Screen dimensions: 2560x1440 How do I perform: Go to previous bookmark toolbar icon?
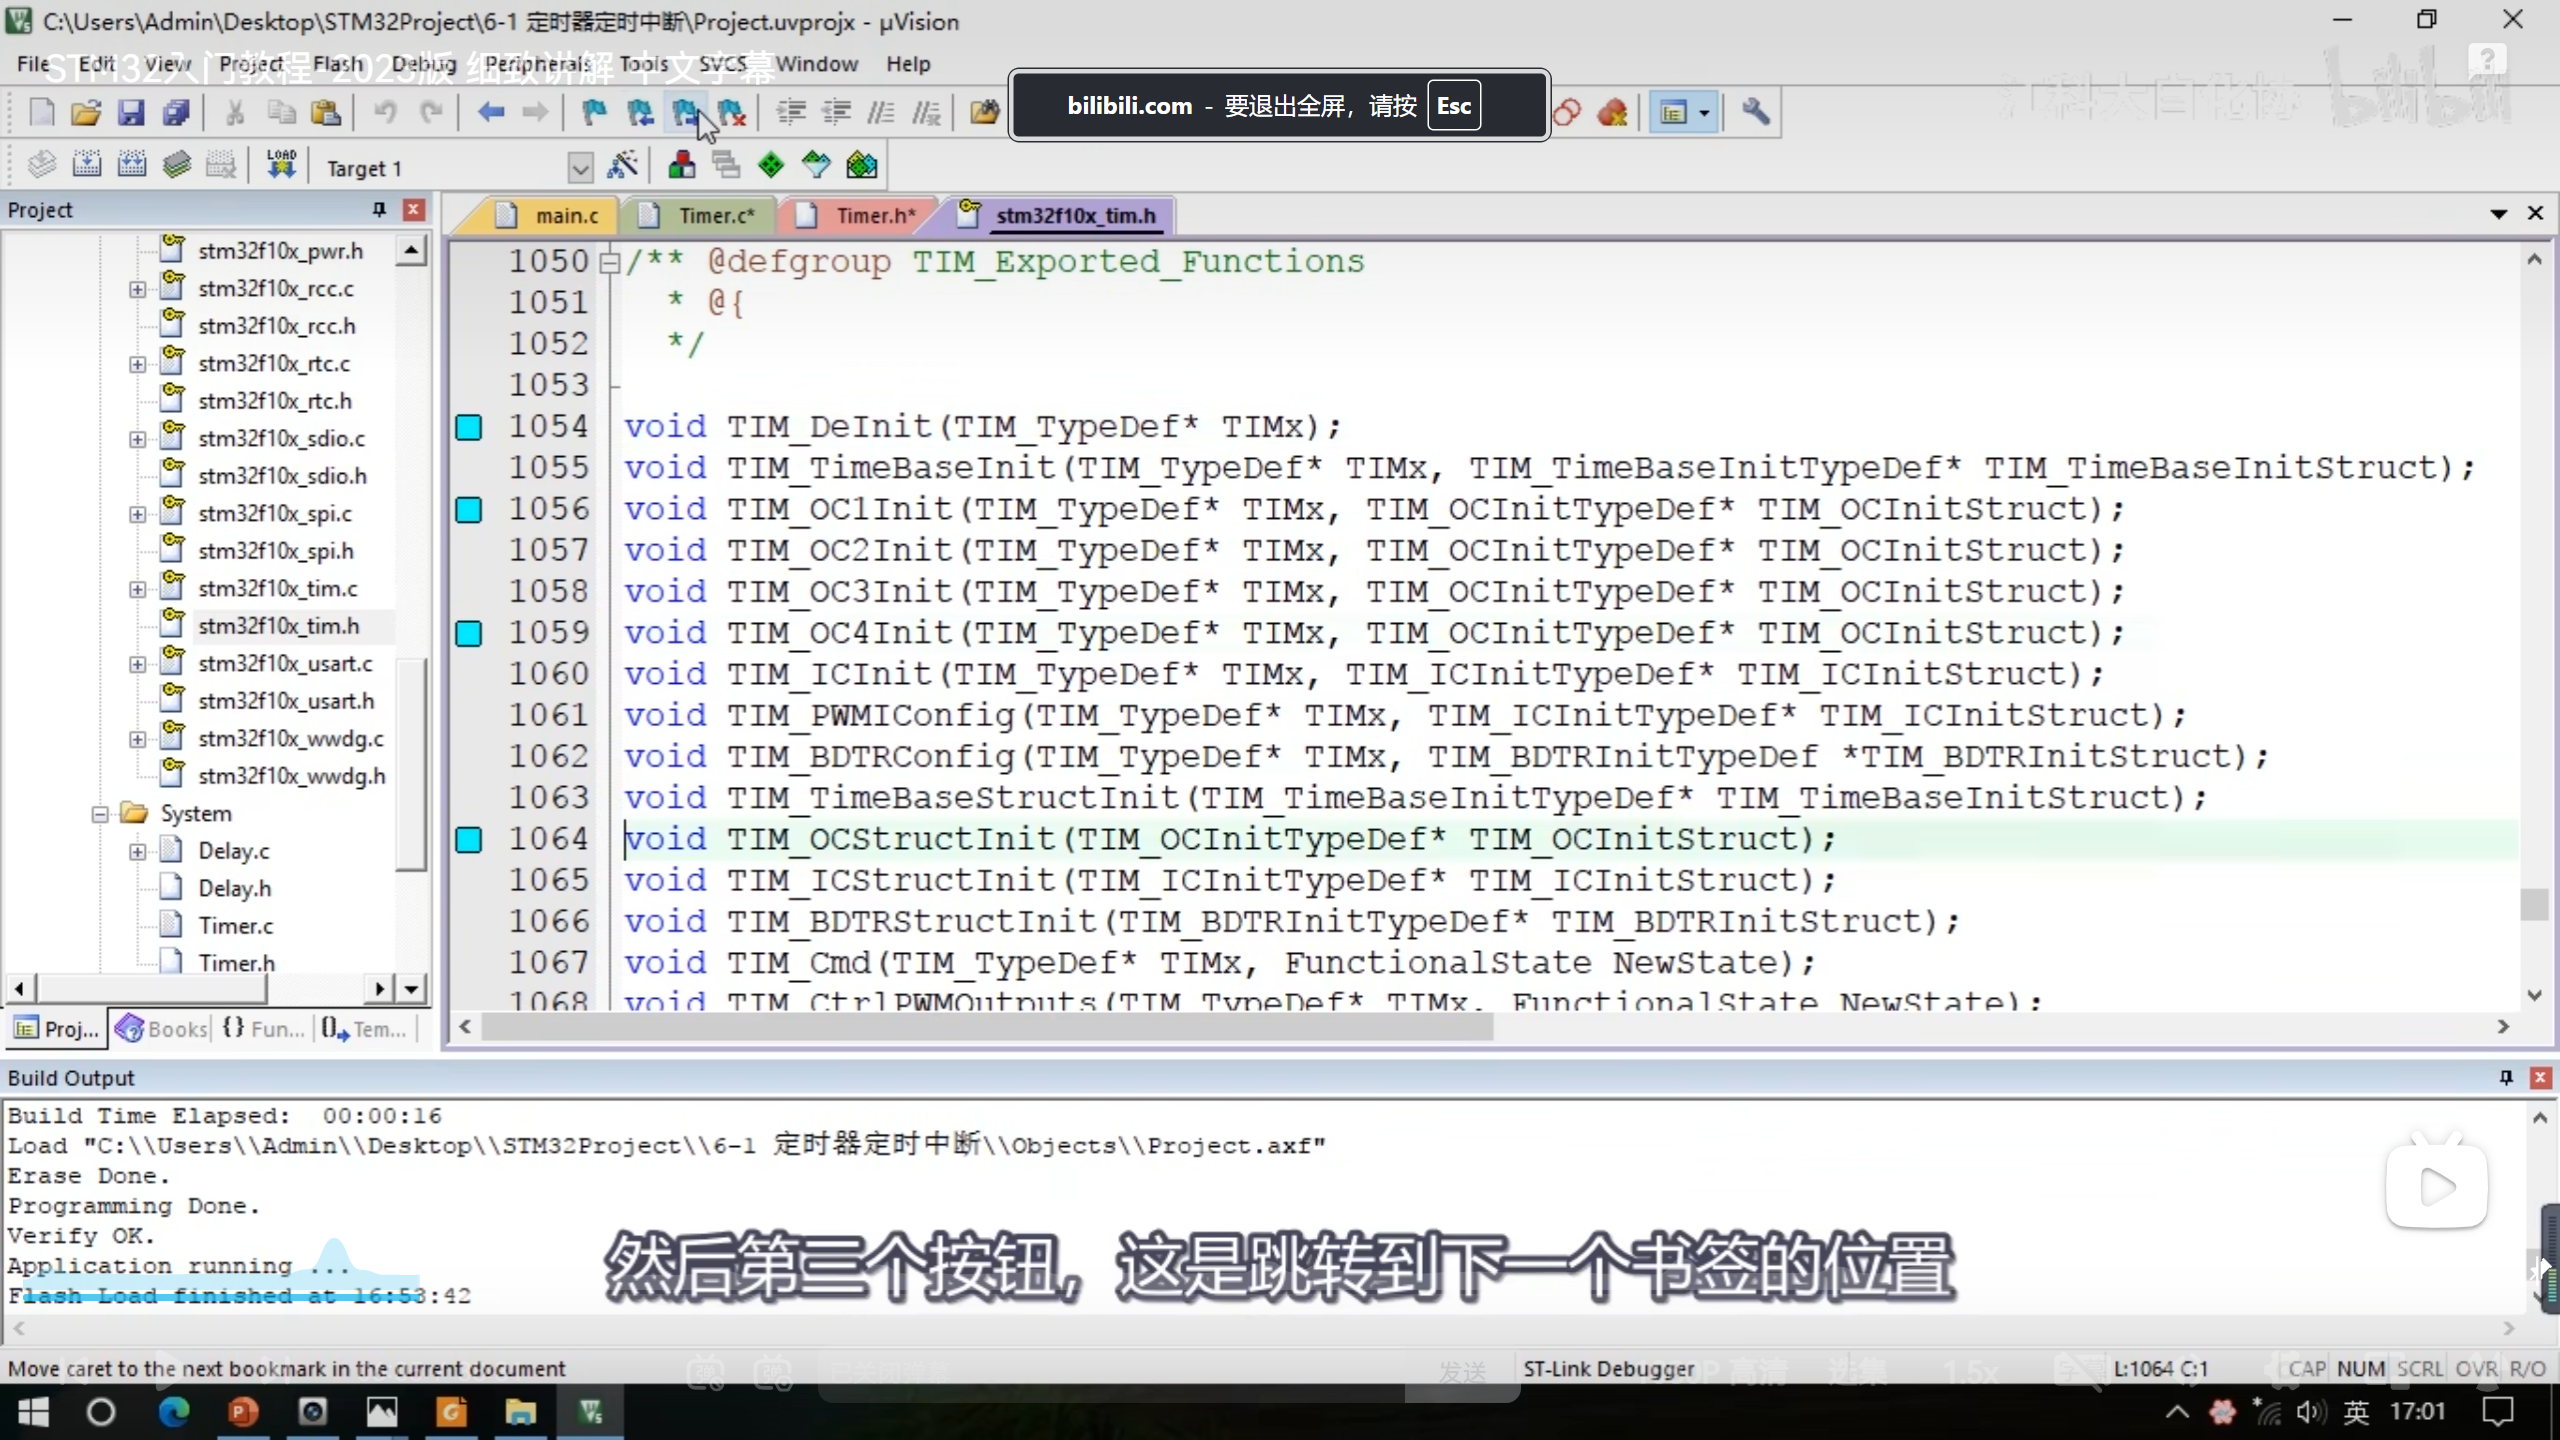coord(640,113)
